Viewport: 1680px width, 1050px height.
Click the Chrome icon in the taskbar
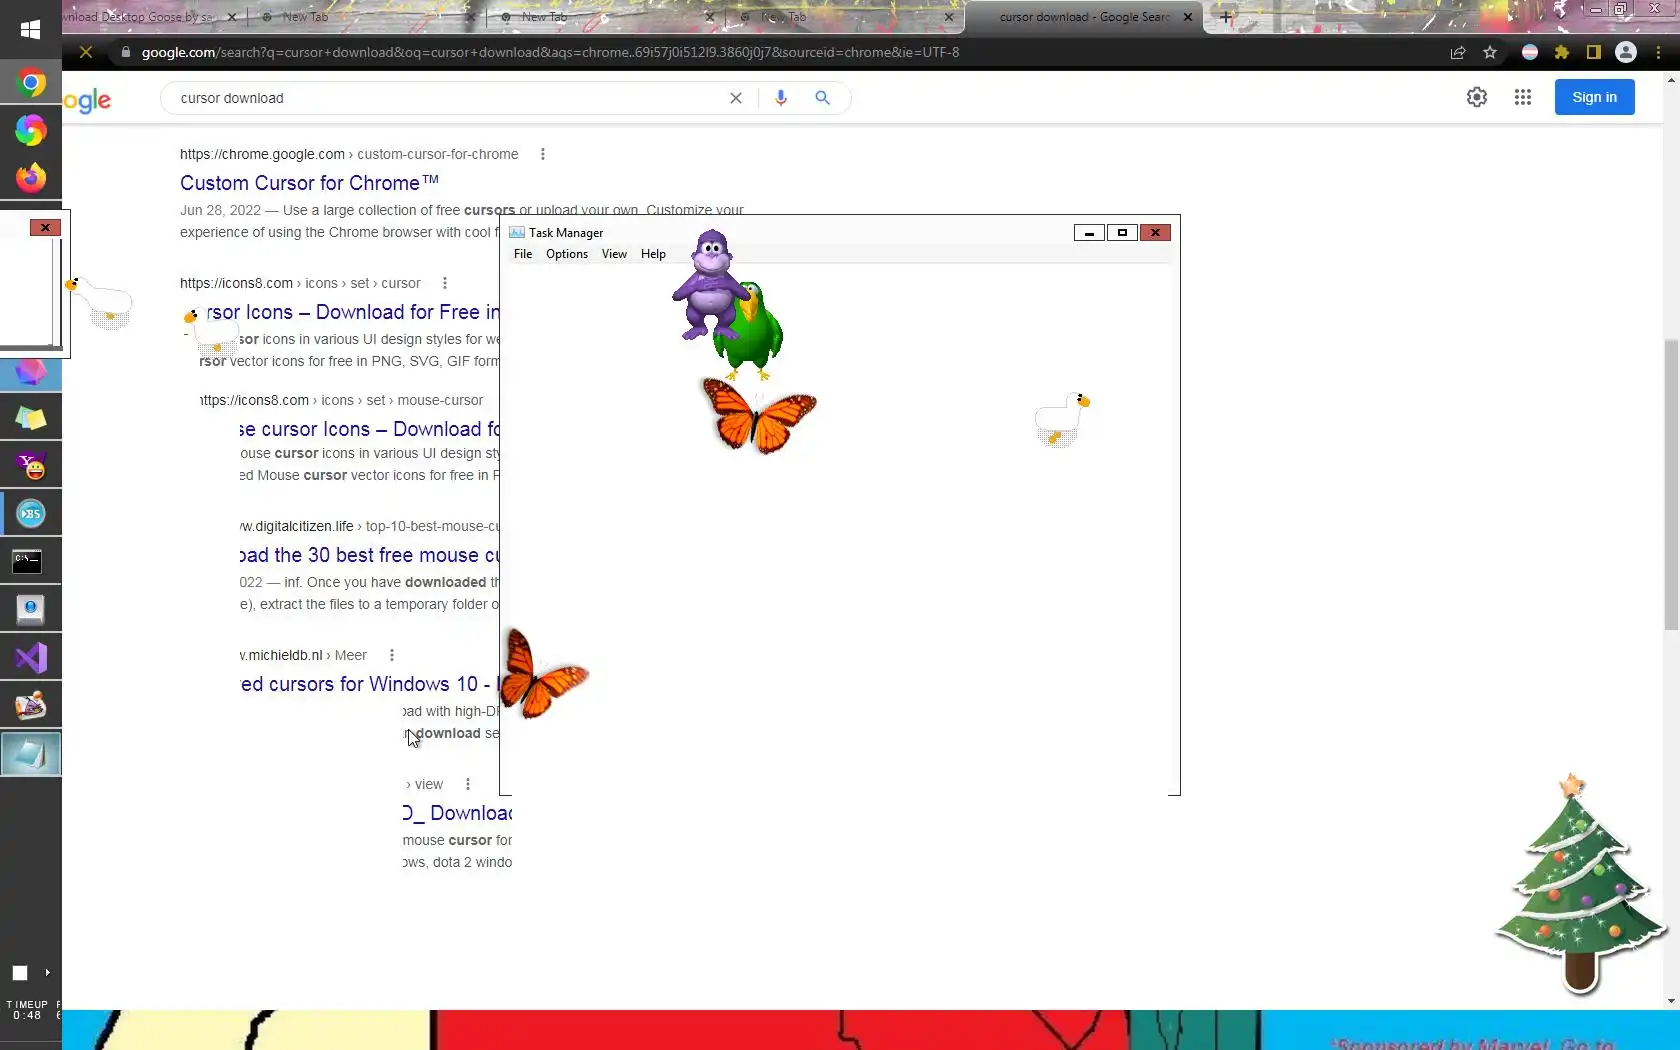point(30,82)
